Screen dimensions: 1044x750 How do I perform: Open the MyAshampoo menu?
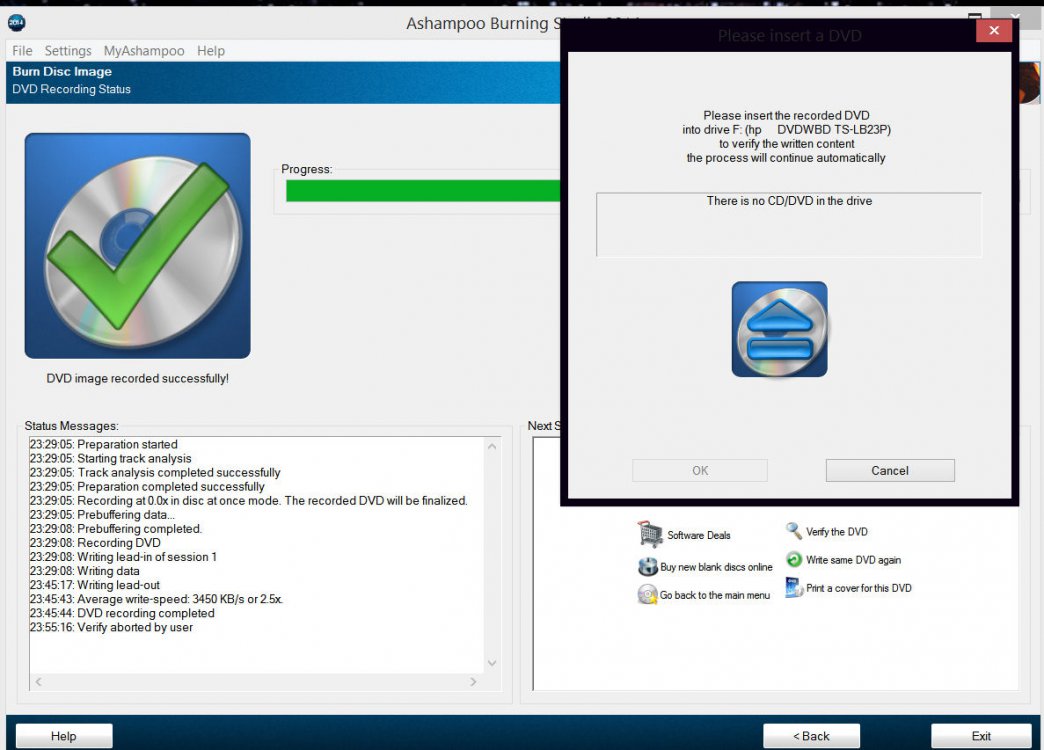point(144,51)
